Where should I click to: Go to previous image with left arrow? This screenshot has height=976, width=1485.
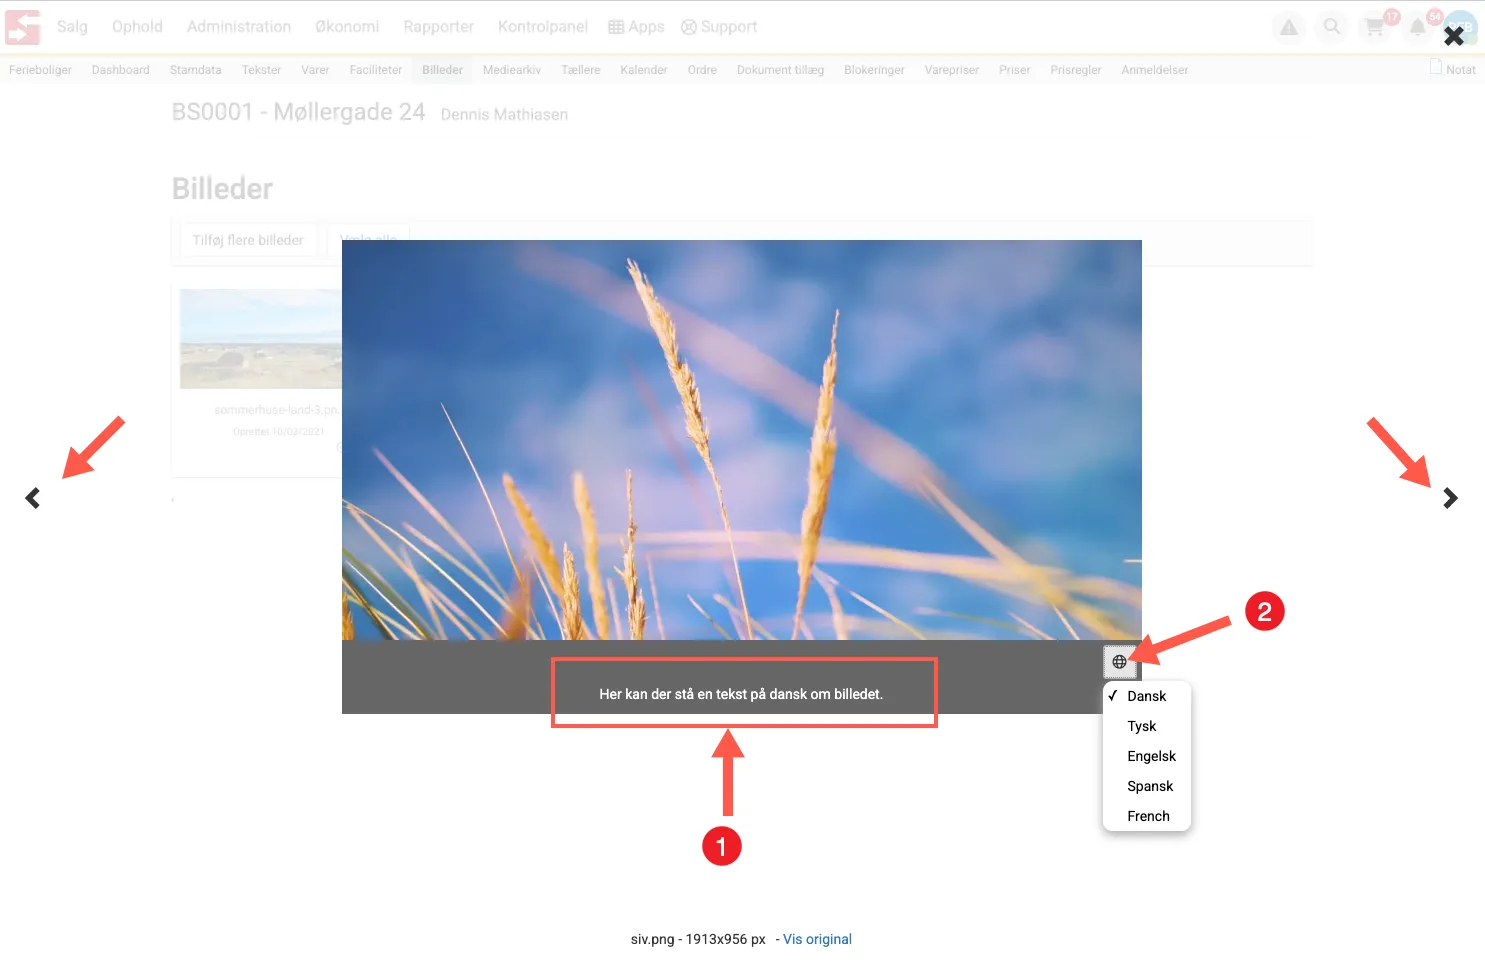click(x=33, y=498)
